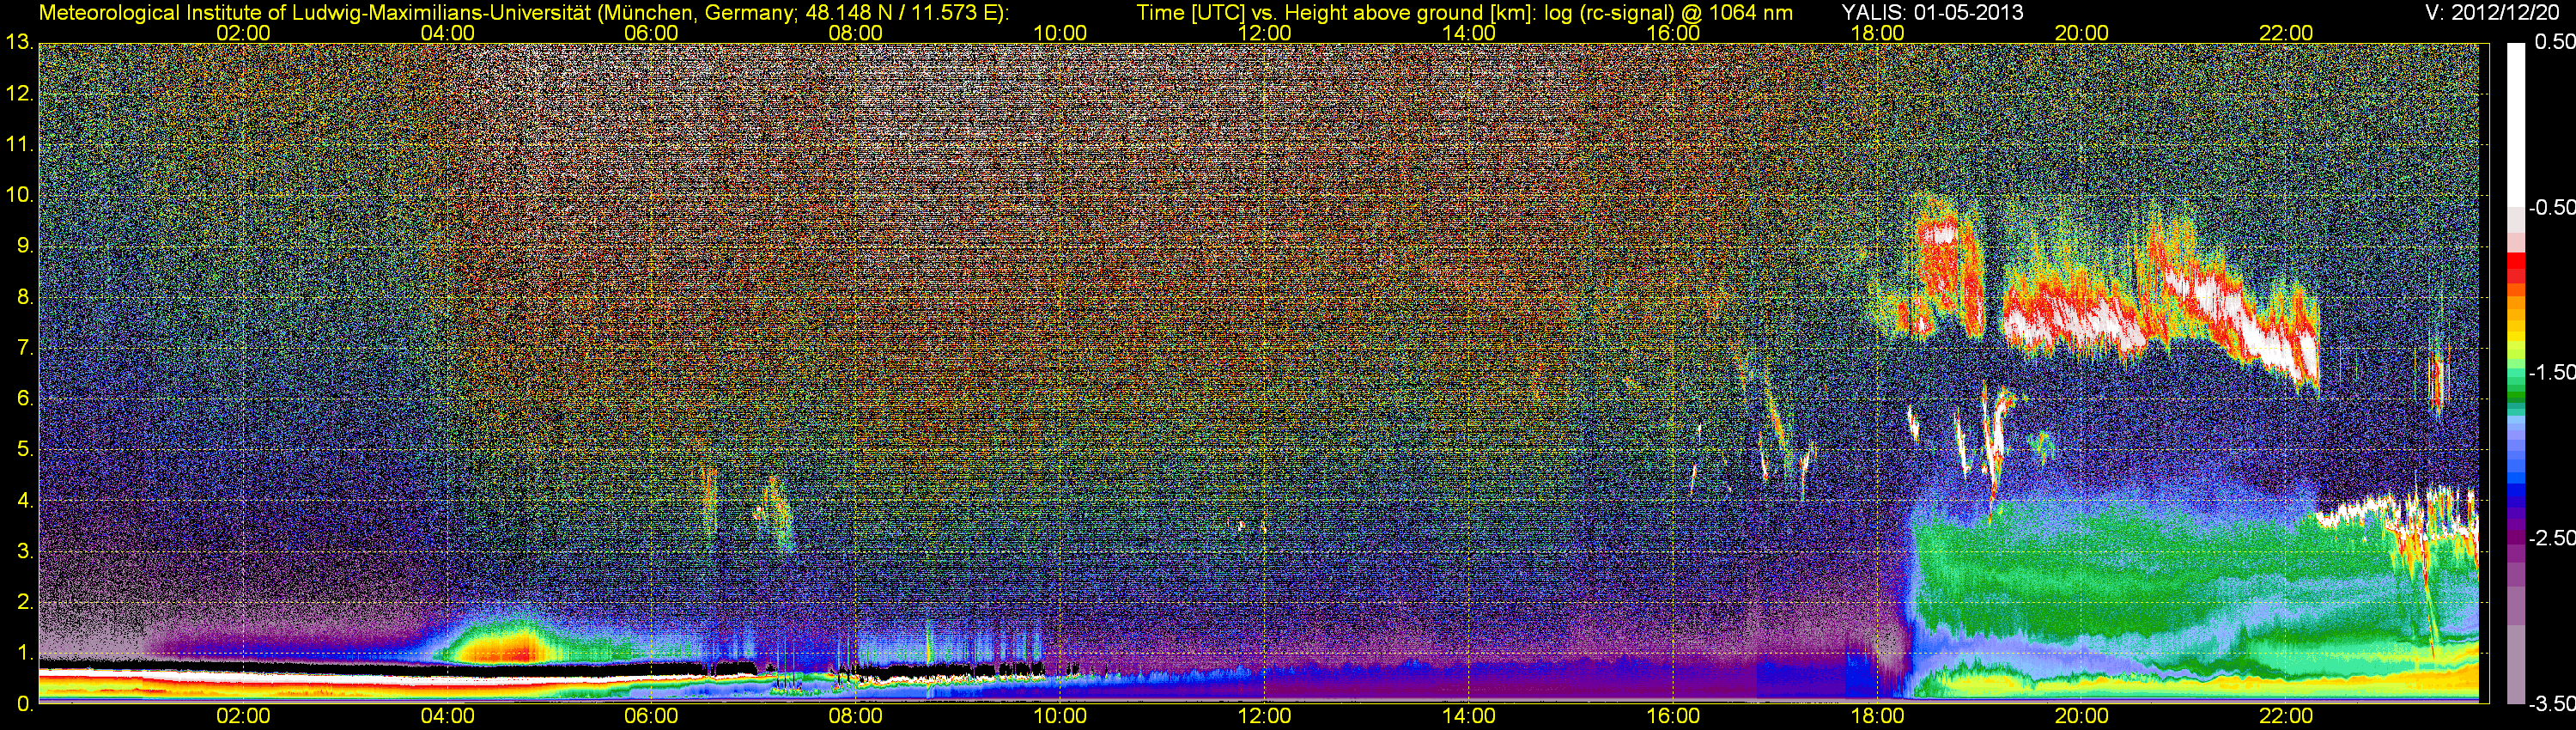Click the 10. height axis label
Screen dimensions: 2576x730
[x=20, y=195]
